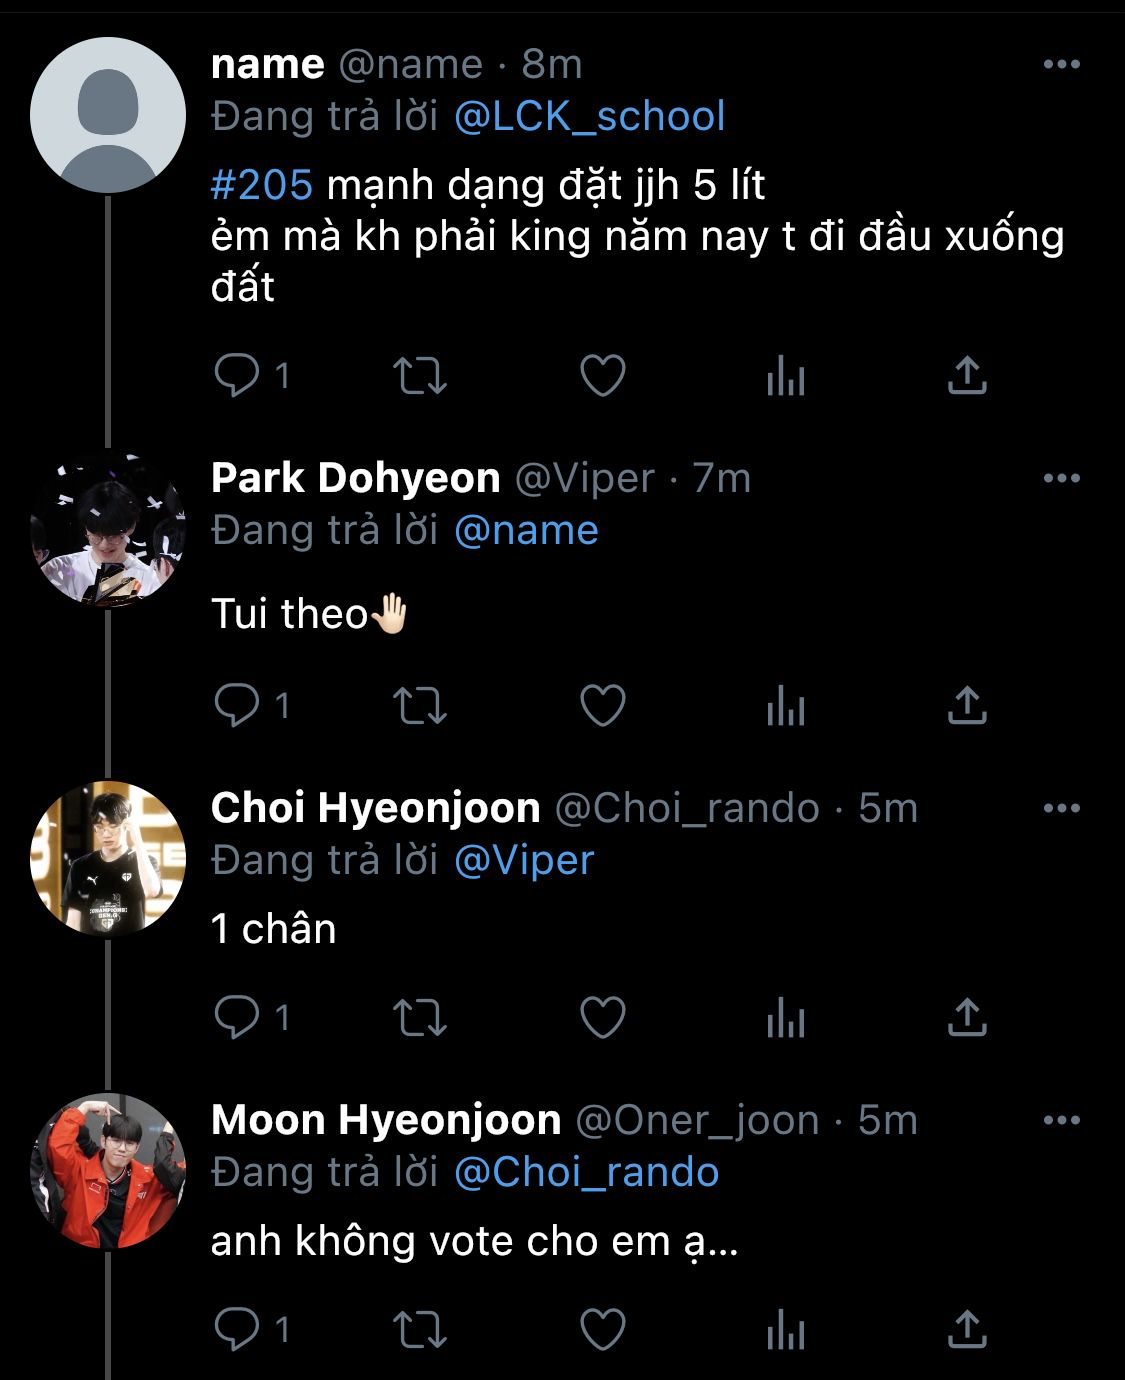Open Choi Hyeonjoon's display name
Viewport: 1125px width, 1380px height.
click(x=375, y=808)
